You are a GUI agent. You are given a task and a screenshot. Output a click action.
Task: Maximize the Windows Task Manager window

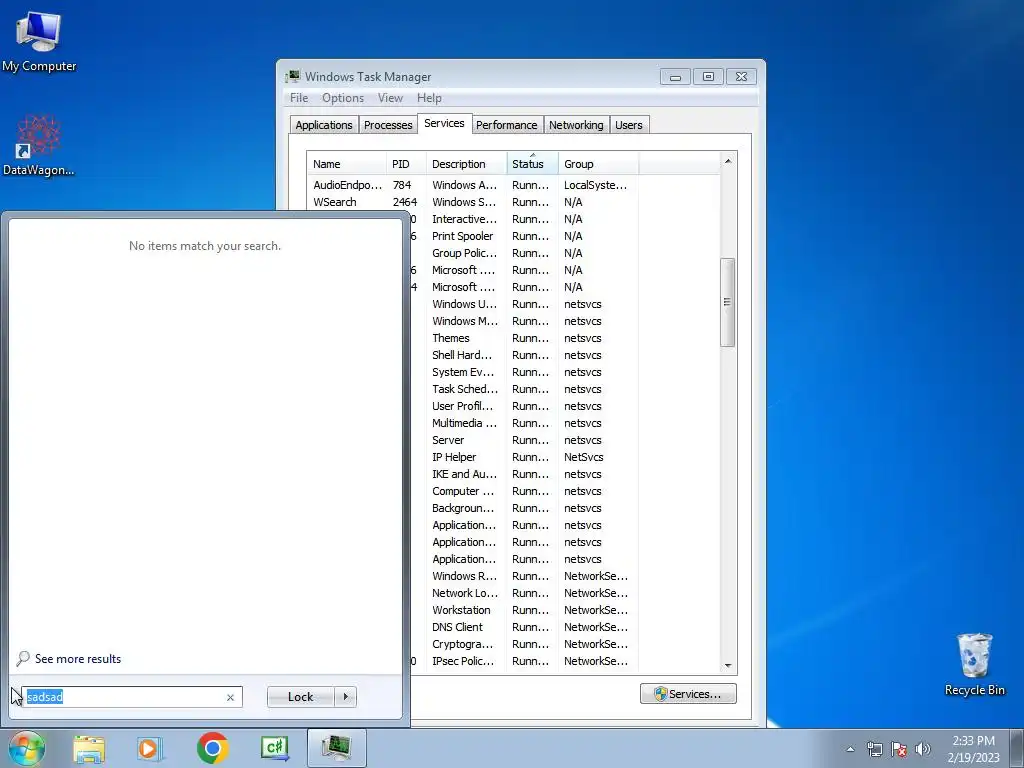coord(708,77)
